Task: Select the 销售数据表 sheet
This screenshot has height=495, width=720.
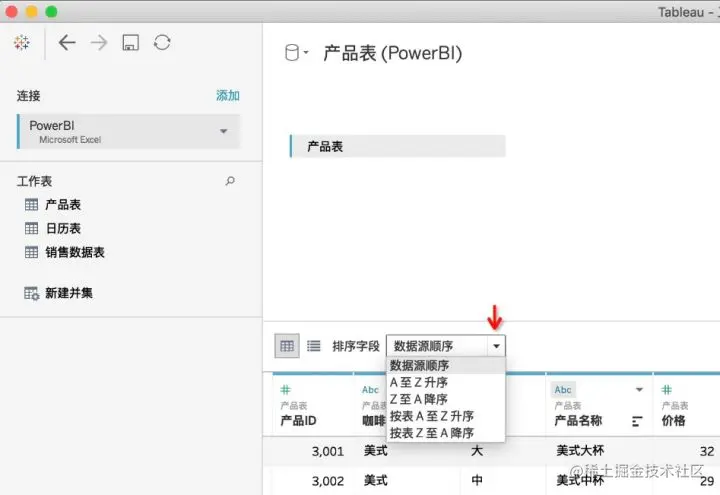Action: pyautogui.click(x=75, y=252)
